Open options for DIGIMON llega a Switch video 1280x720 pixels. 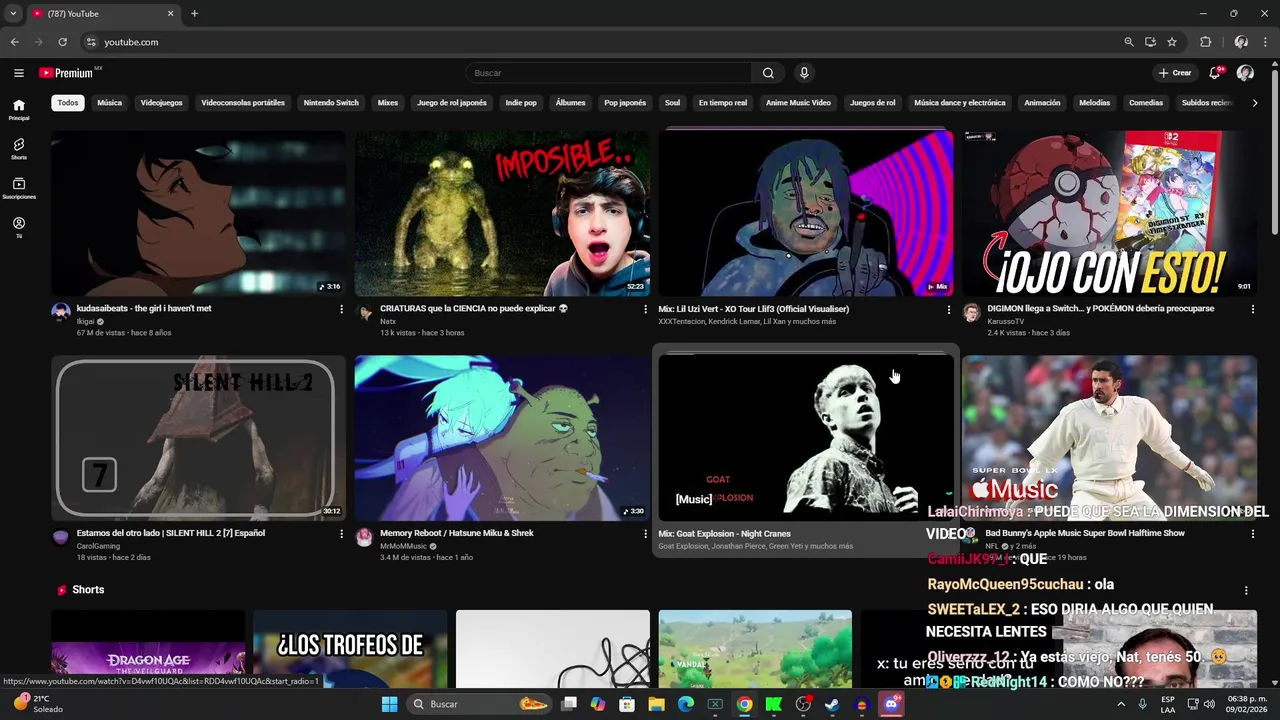point(1252,309)
